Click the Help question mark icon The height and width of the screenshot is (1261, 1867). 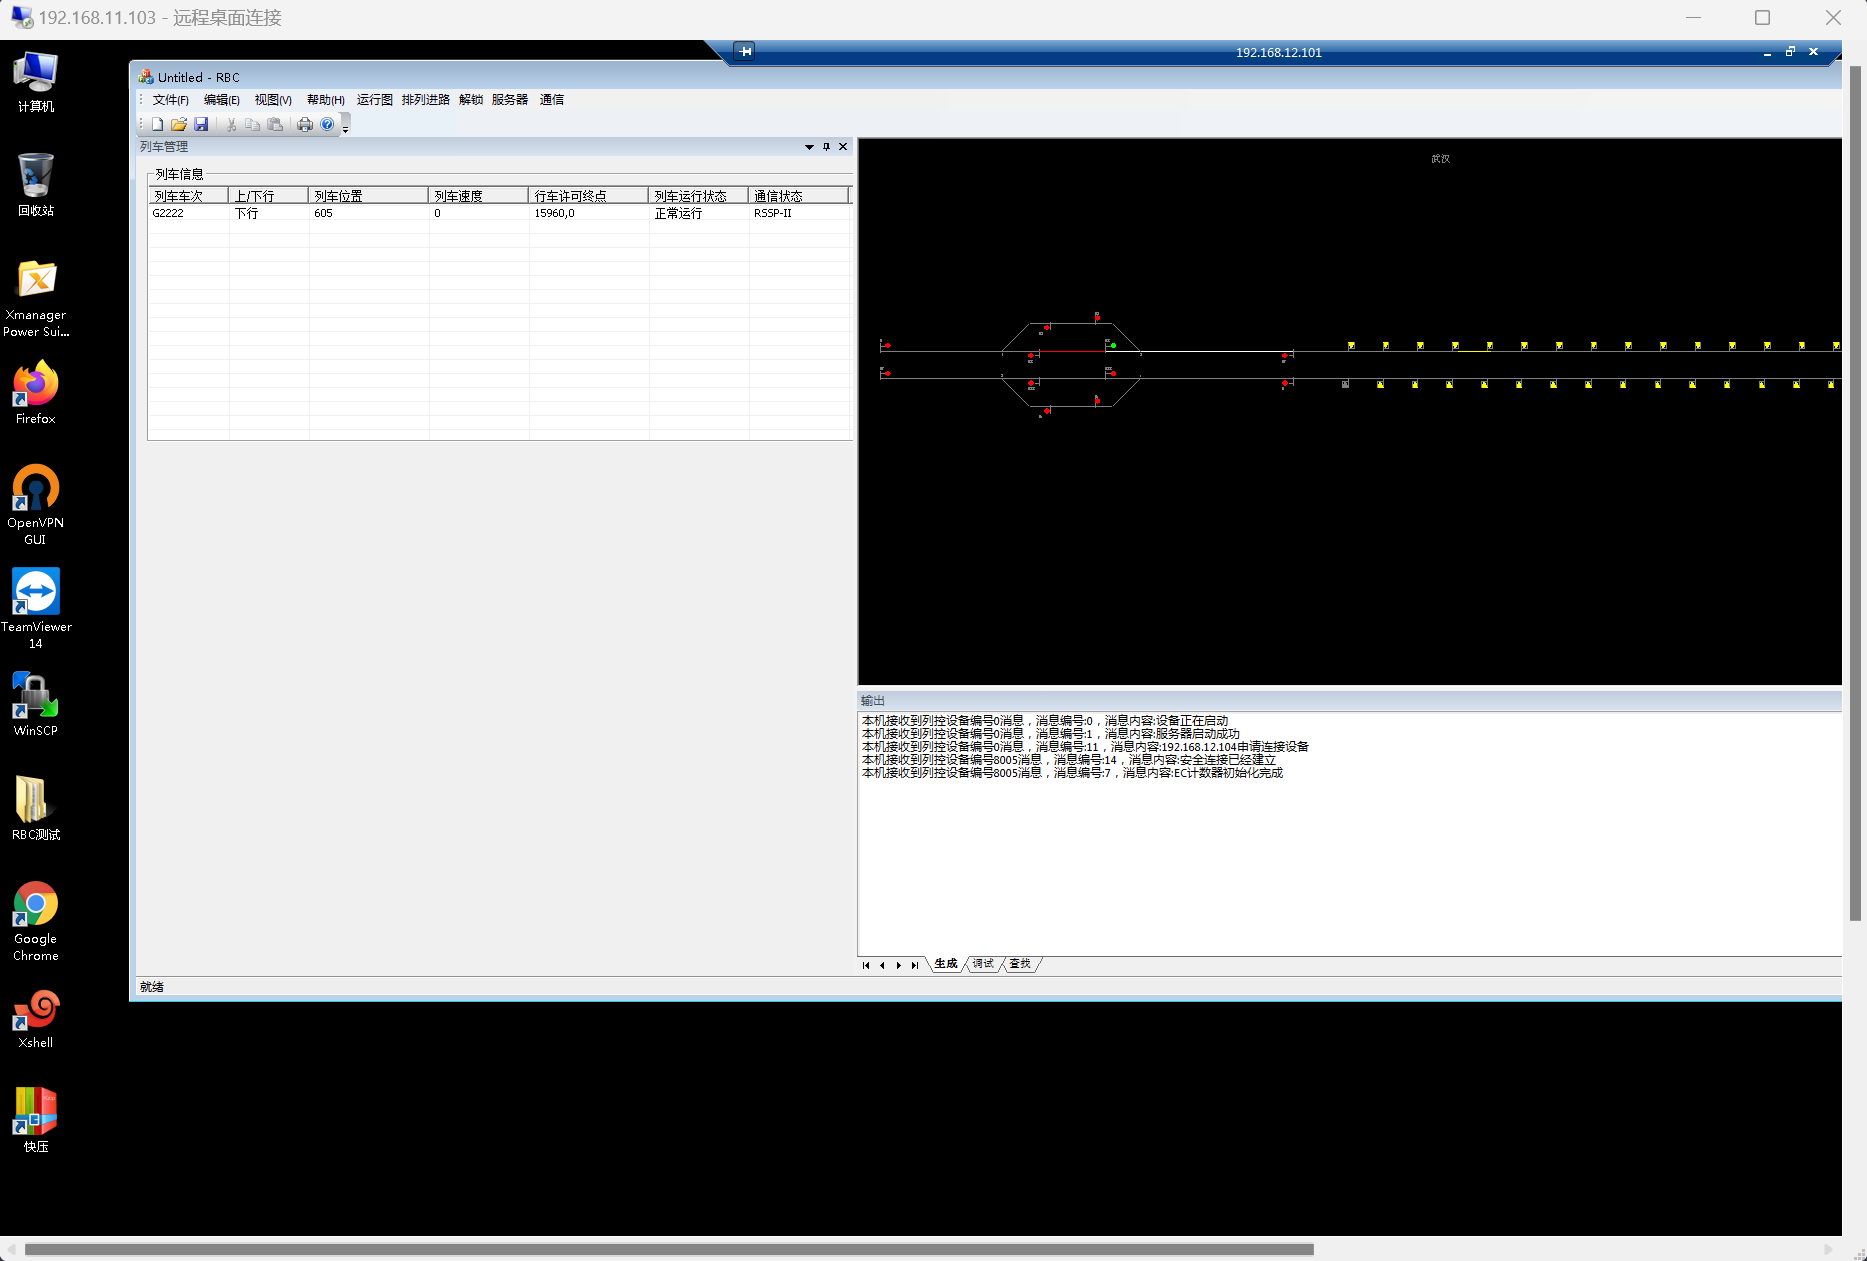pyautogui.click(x=327, y=124)
